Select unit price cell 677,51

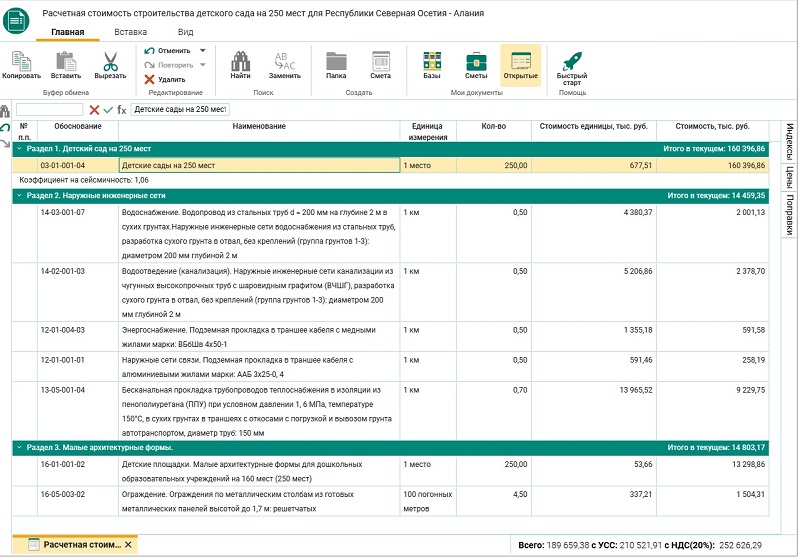click(x=594, y=165)
